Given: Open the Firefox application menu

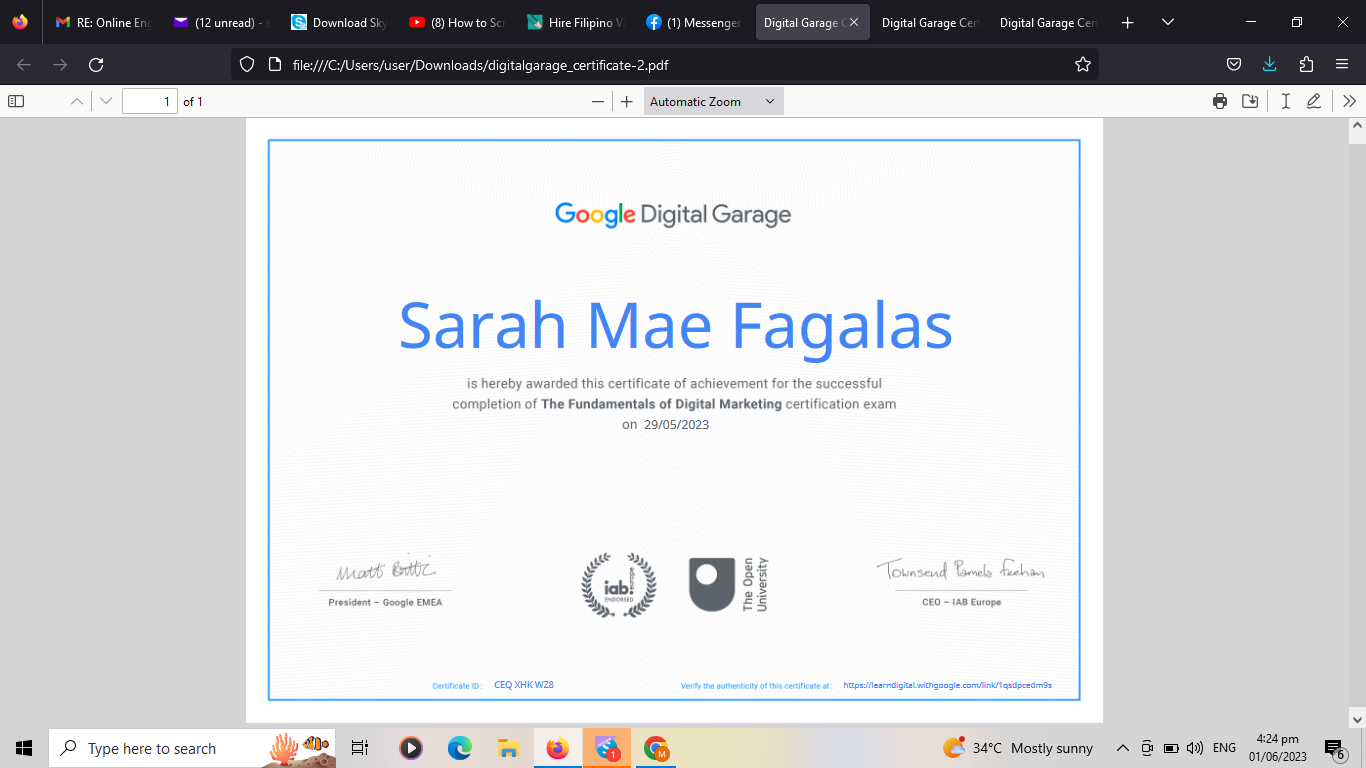Looking at the screenshot, I should [x=1341, y=64].
